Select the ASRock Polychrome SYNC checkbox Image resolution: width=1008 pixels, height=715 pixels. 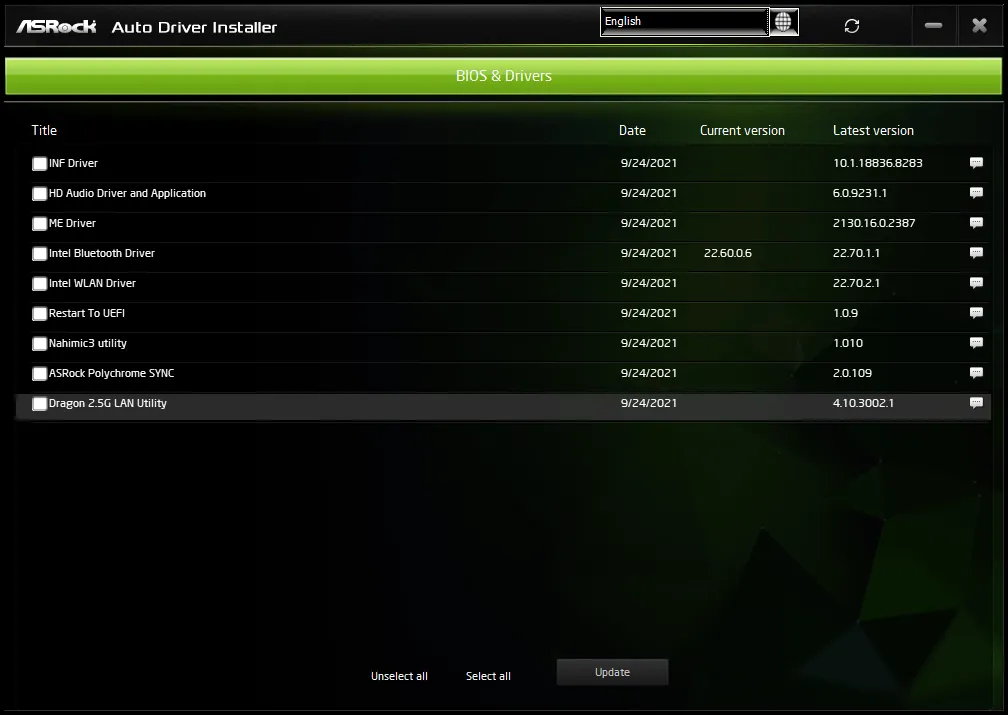(39, 374)
